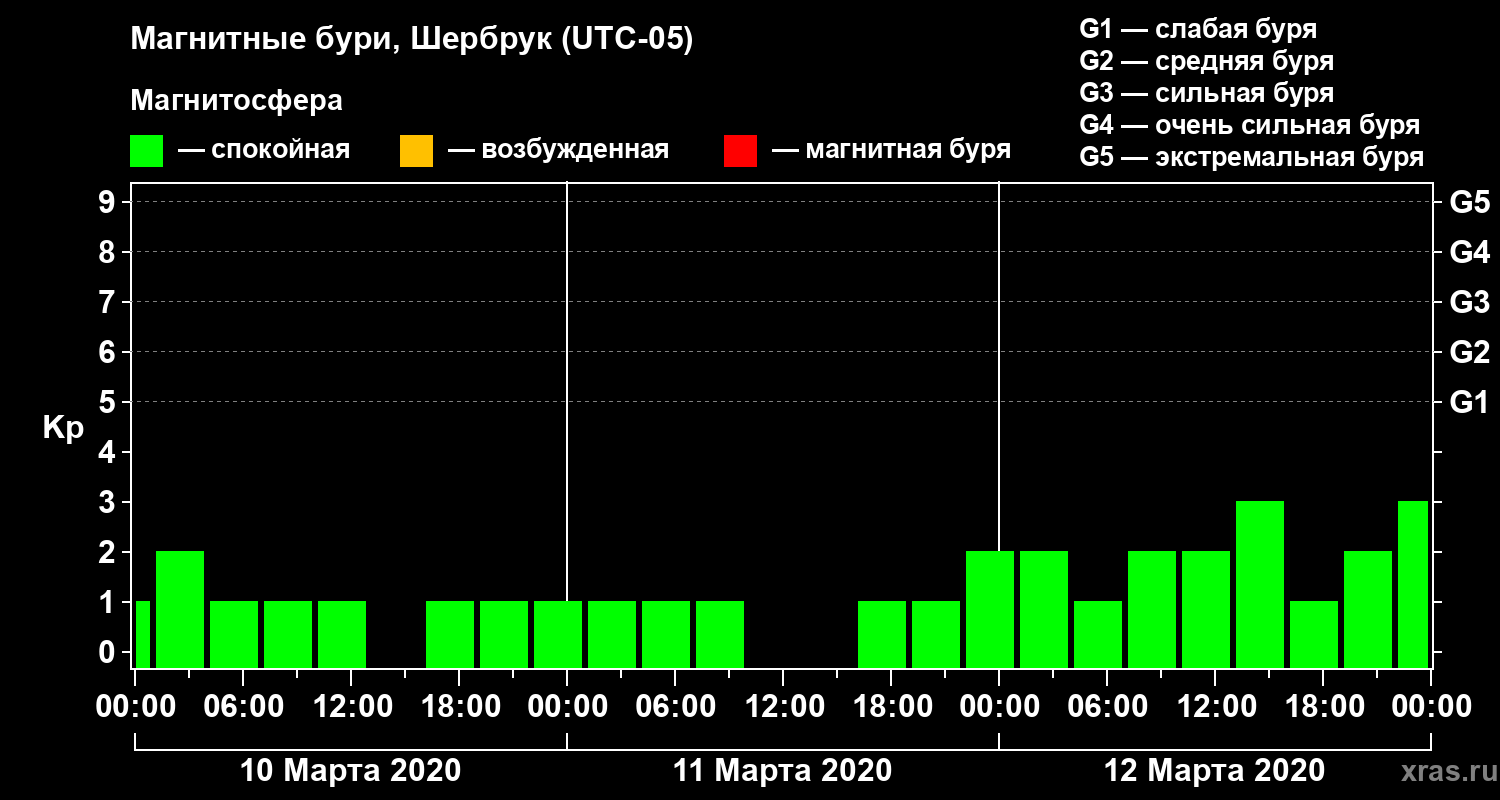1500x800 pixels.
Task: Click the '12:00' time label of 11 Марта
Action: 783,706
